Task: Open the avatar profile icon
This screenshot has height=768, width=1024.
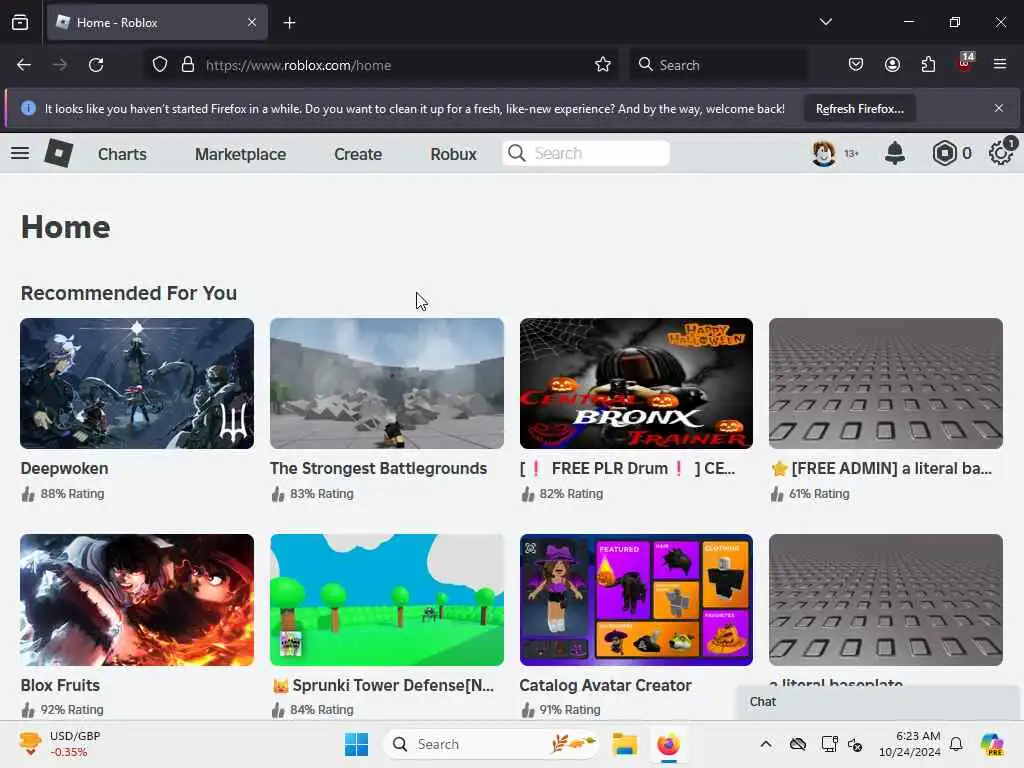Action: [824, 153]
